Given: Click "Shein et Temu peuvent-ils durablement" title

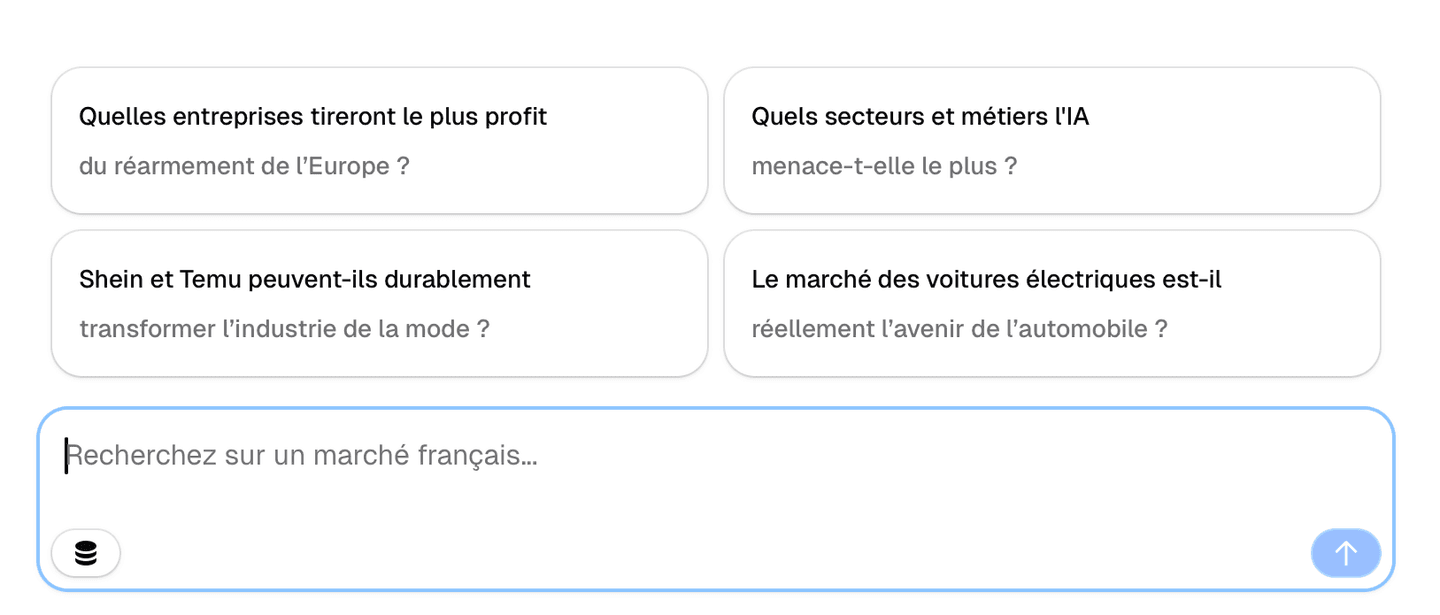Looking at the screenshot, I should 305,280.
